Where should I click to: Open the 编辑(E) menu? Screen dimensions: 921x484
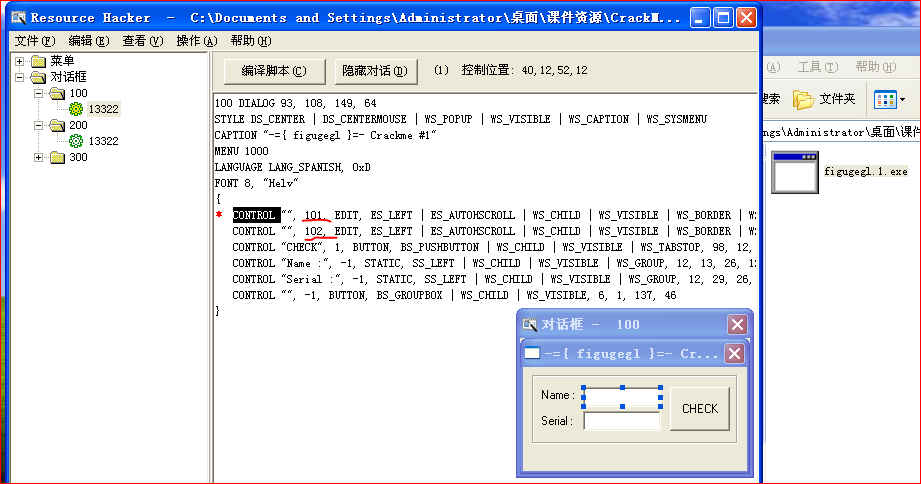[x=89, y=41]
